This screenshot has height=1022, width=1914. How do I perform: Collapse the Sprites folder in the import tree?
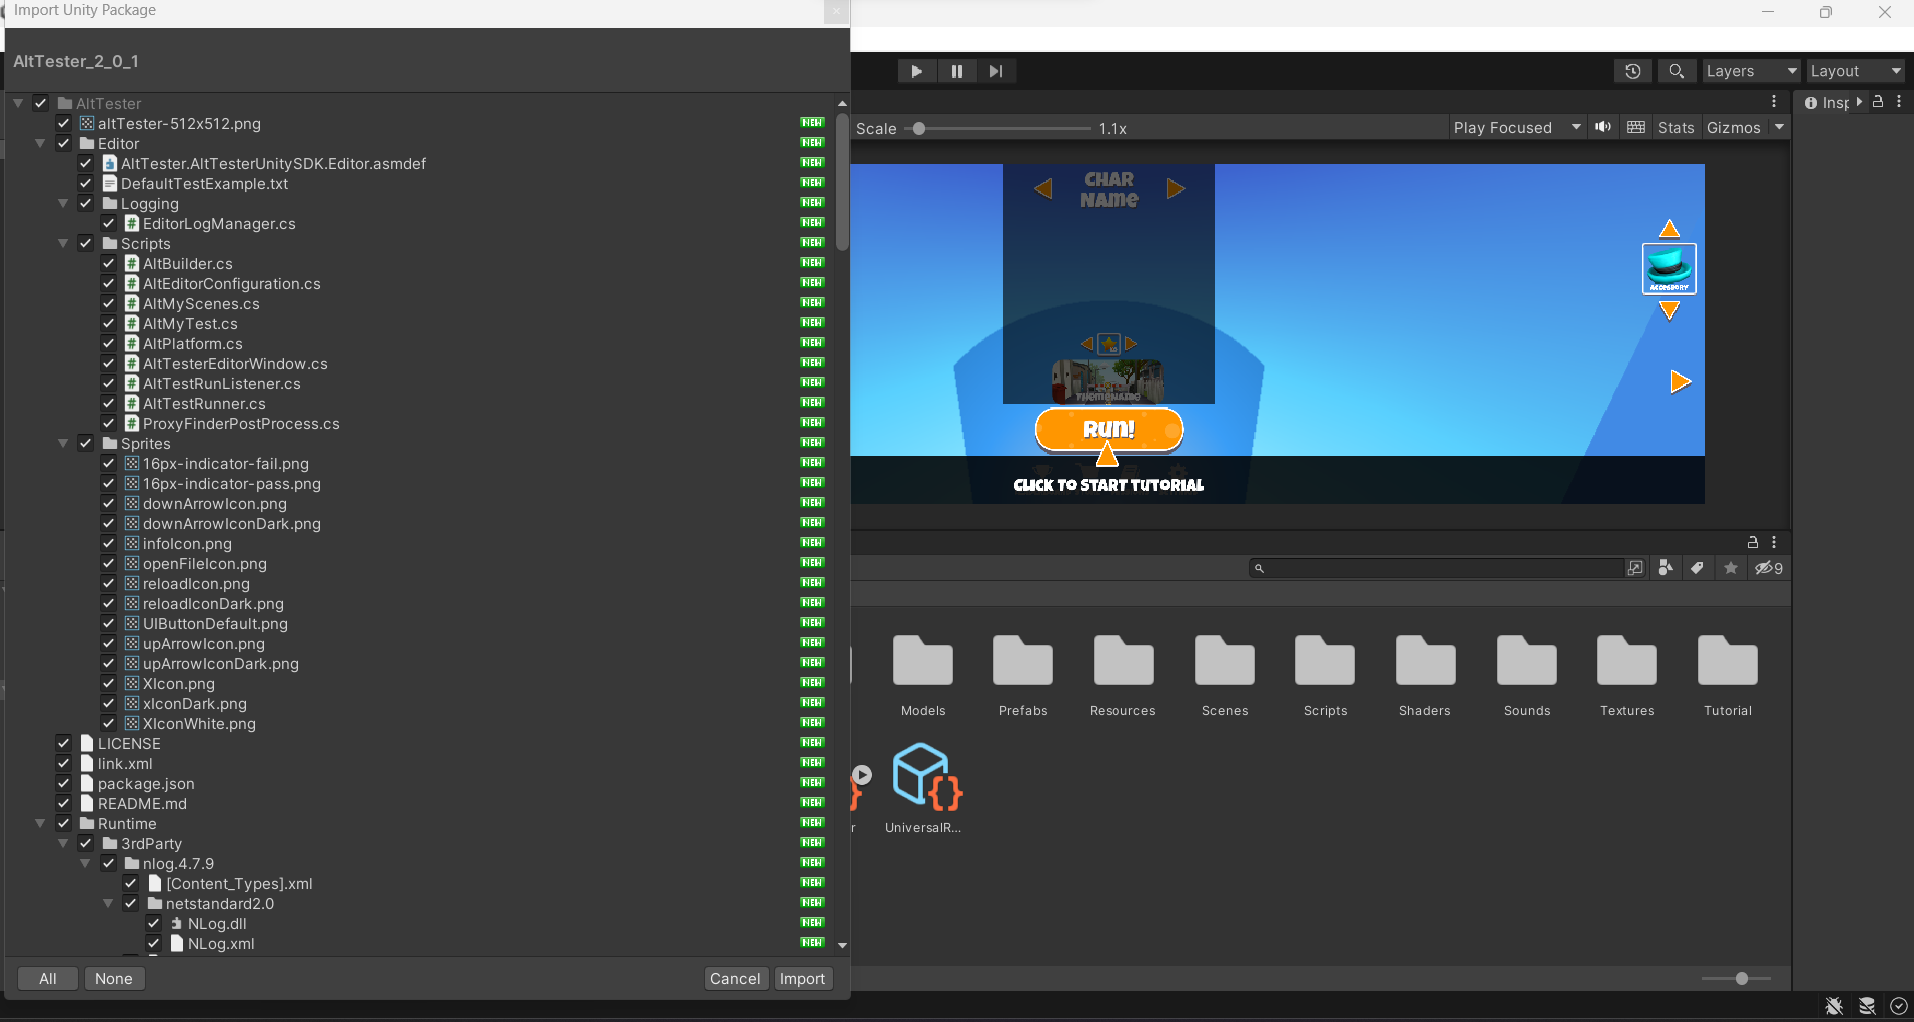(x=62, y=443)
